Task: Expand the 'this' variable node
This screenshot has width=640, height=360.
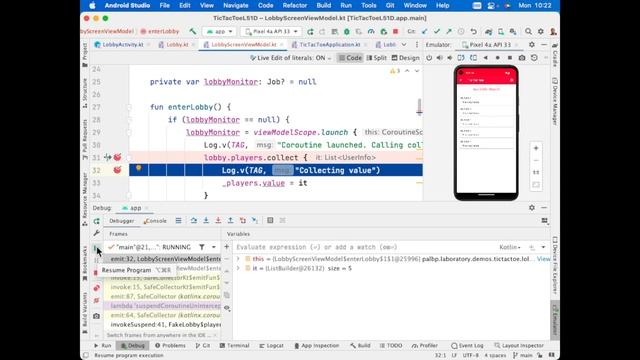Action: tap(238, 259)
